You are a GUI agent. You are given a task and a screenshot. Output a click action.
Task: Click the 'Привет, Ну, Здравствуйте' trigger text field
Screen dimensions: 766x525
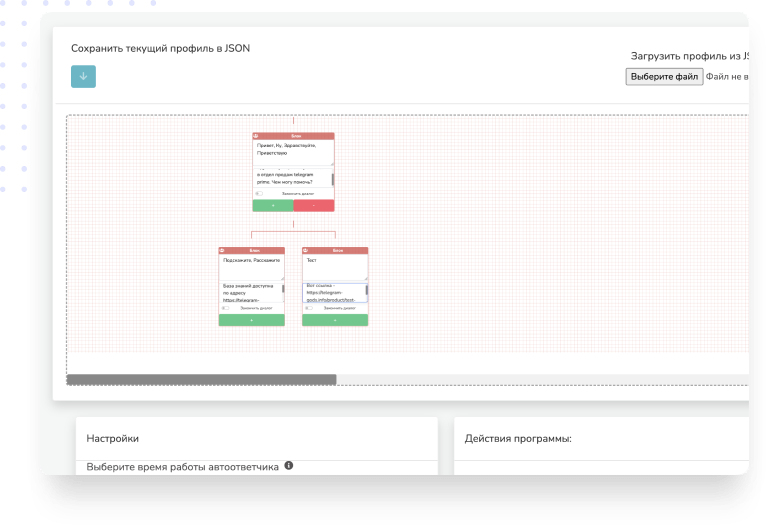[292, 151]
